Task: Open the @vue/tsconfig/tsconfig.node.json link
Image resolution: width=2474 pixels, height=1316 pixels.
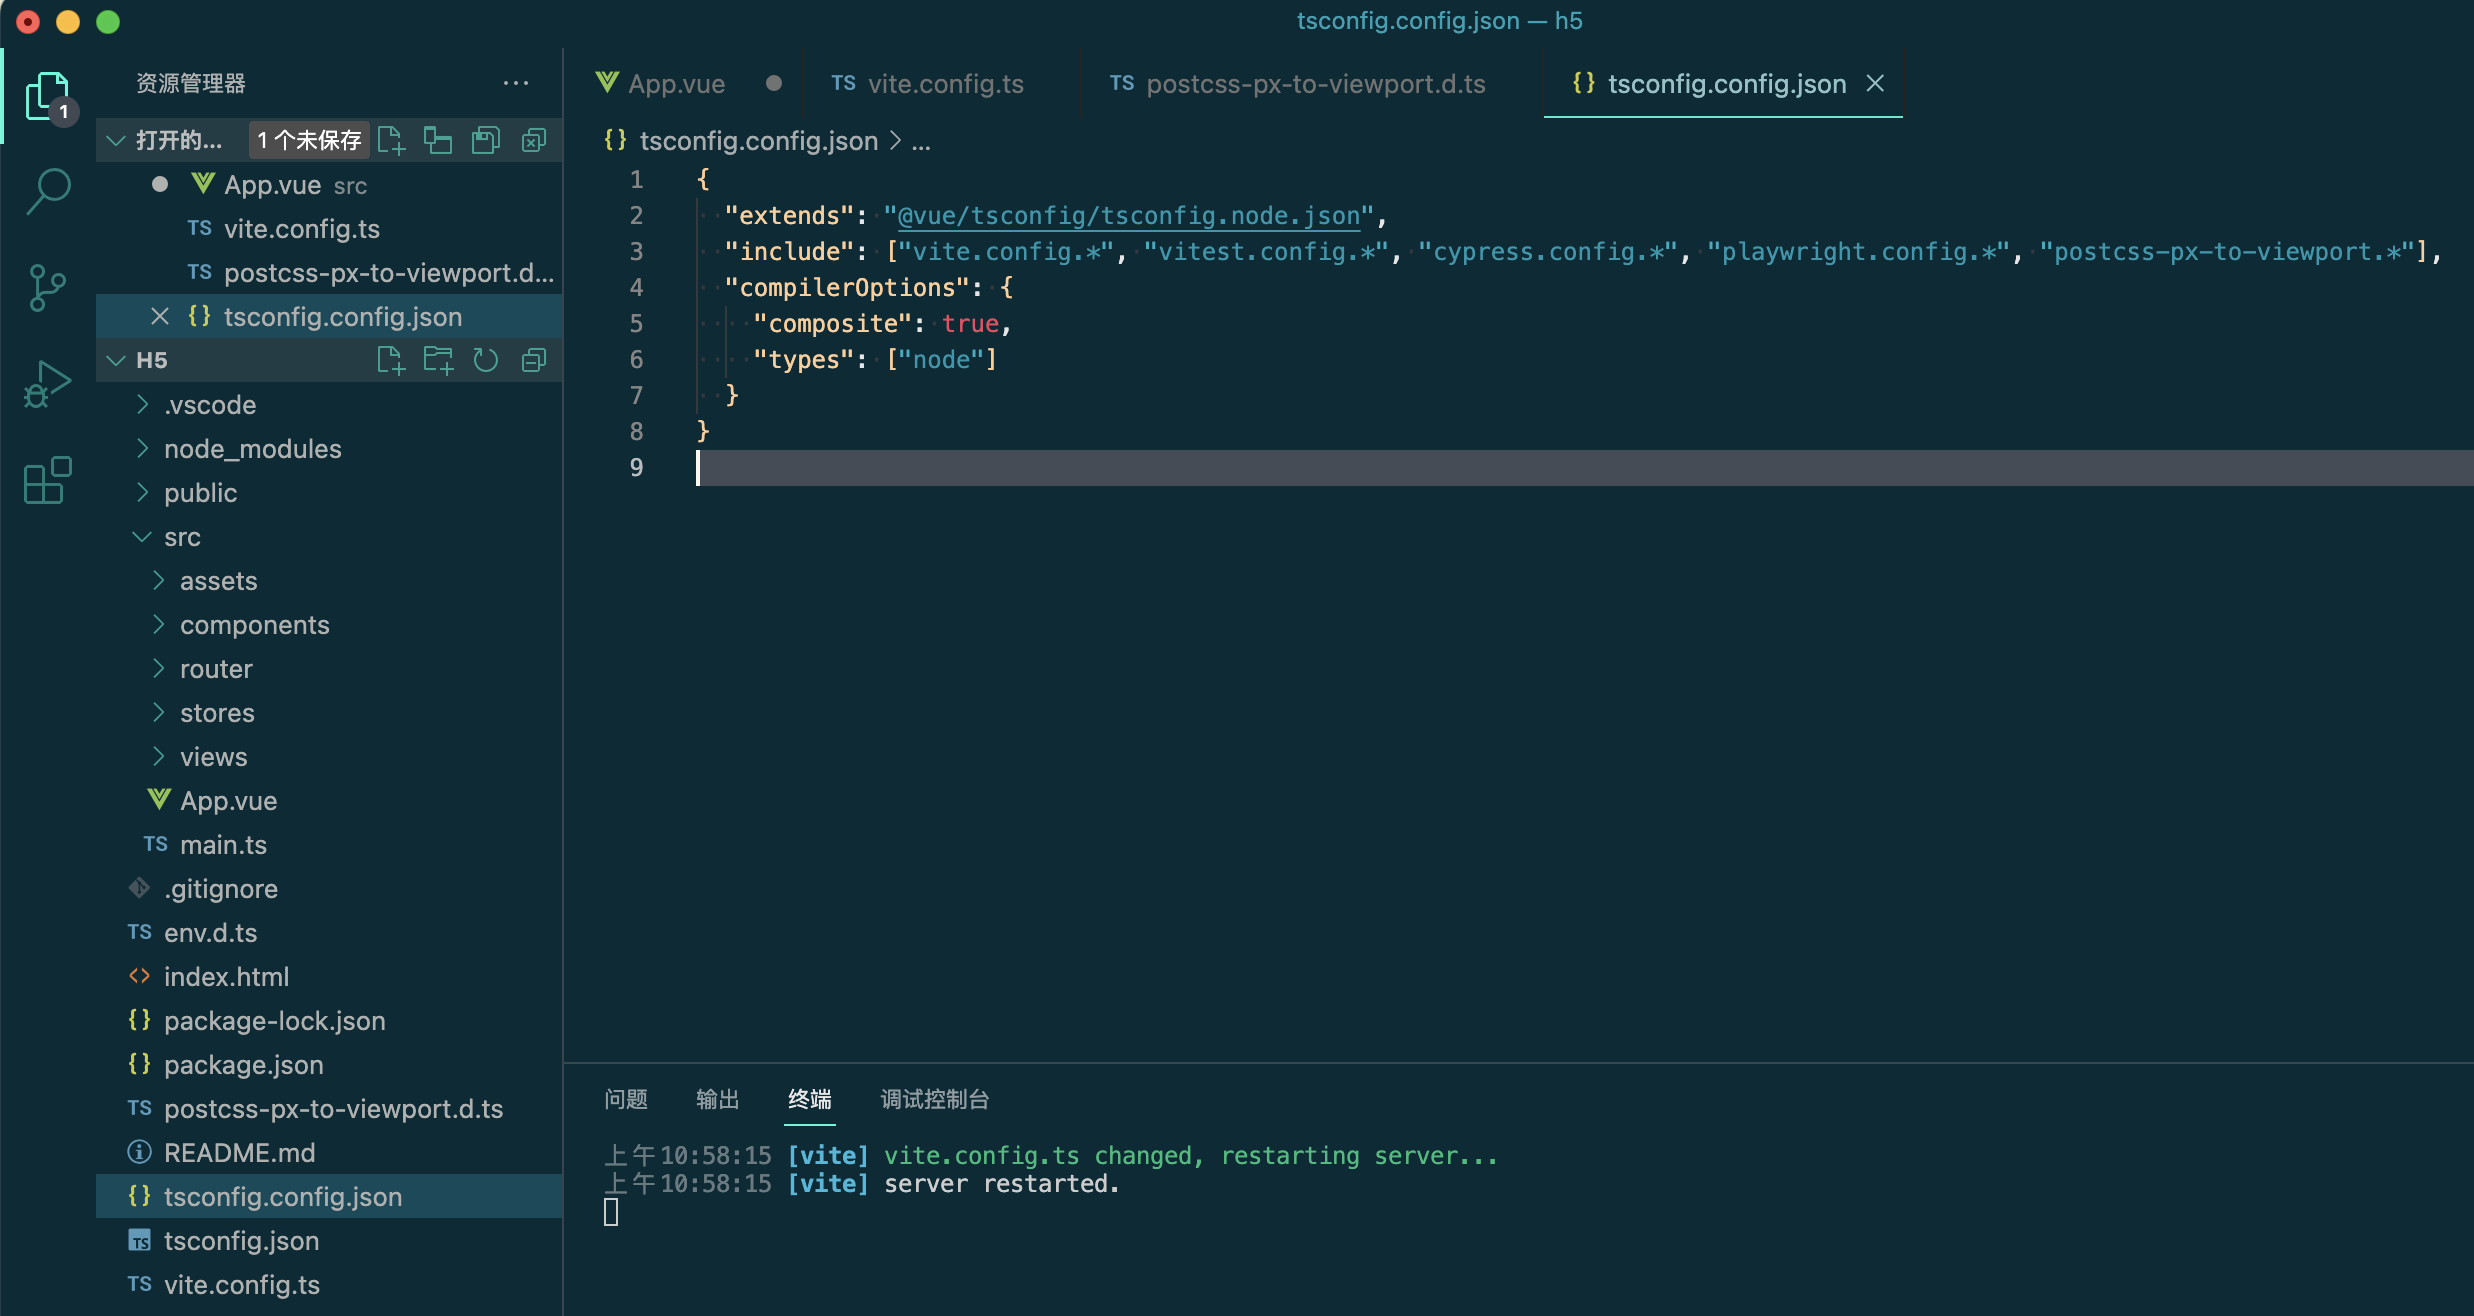Action: (x=1129, y=216)
